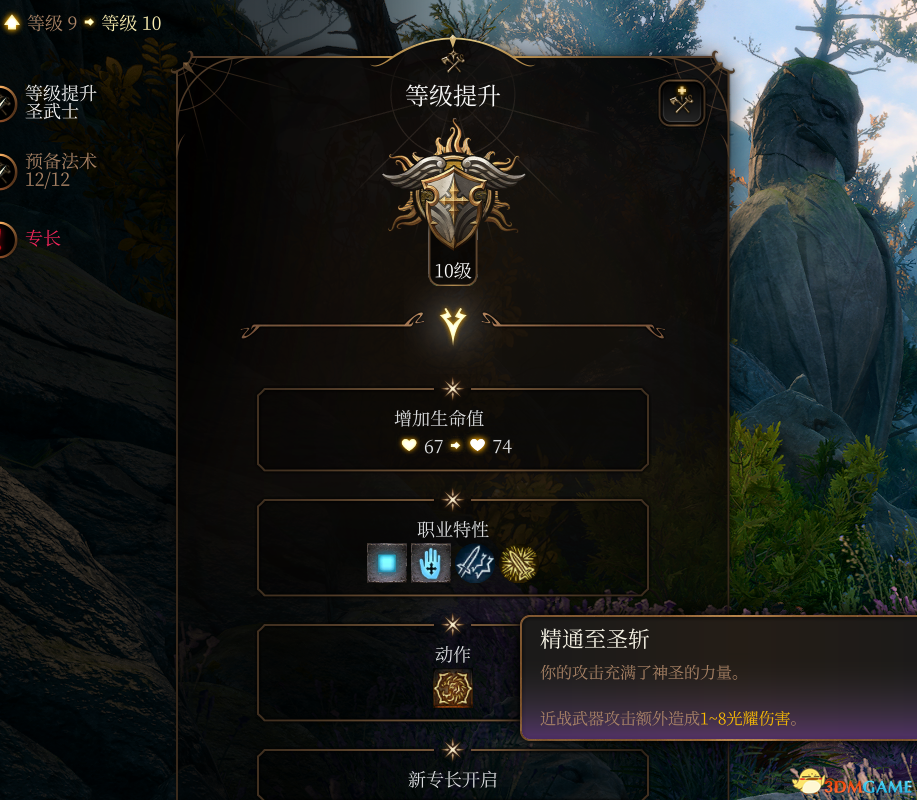Select the blue sword class feature icon
Image resolution: width=917 pixels, height=800 pixels.
tap(474, 563)
